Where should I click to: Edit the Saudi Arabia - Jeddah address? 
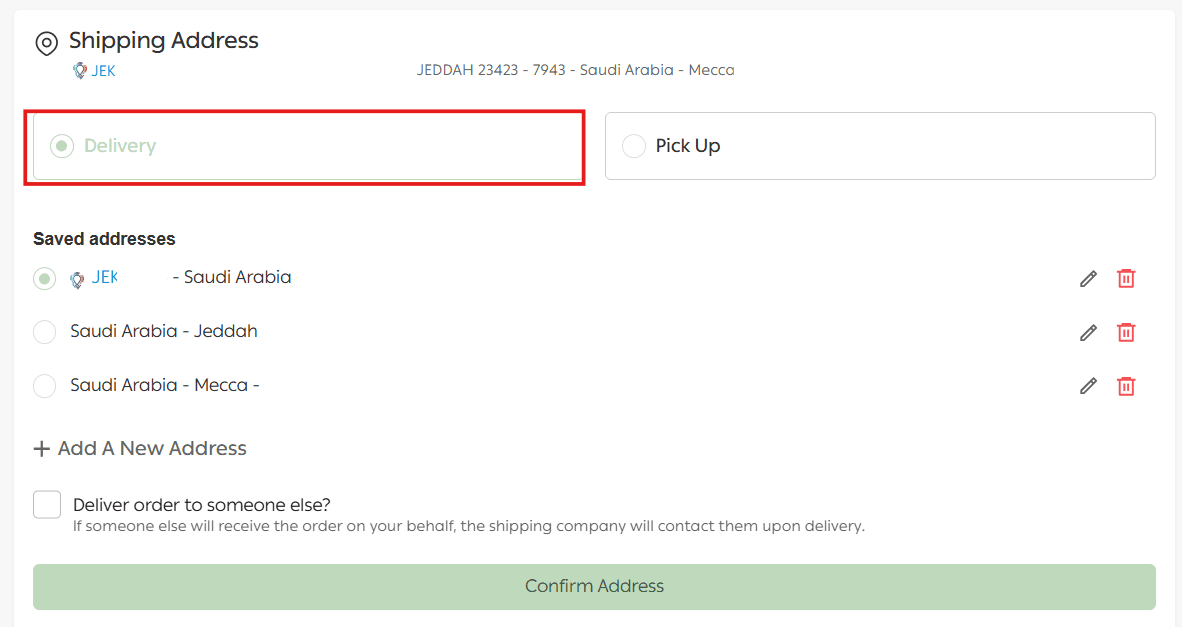point(1088,333)
